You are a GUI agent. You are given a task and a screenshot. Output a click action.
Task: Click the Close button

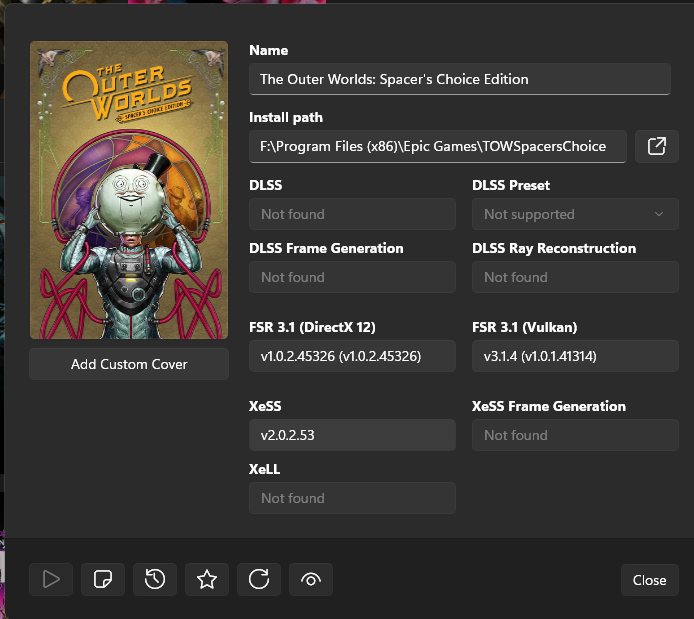point(649,580)
